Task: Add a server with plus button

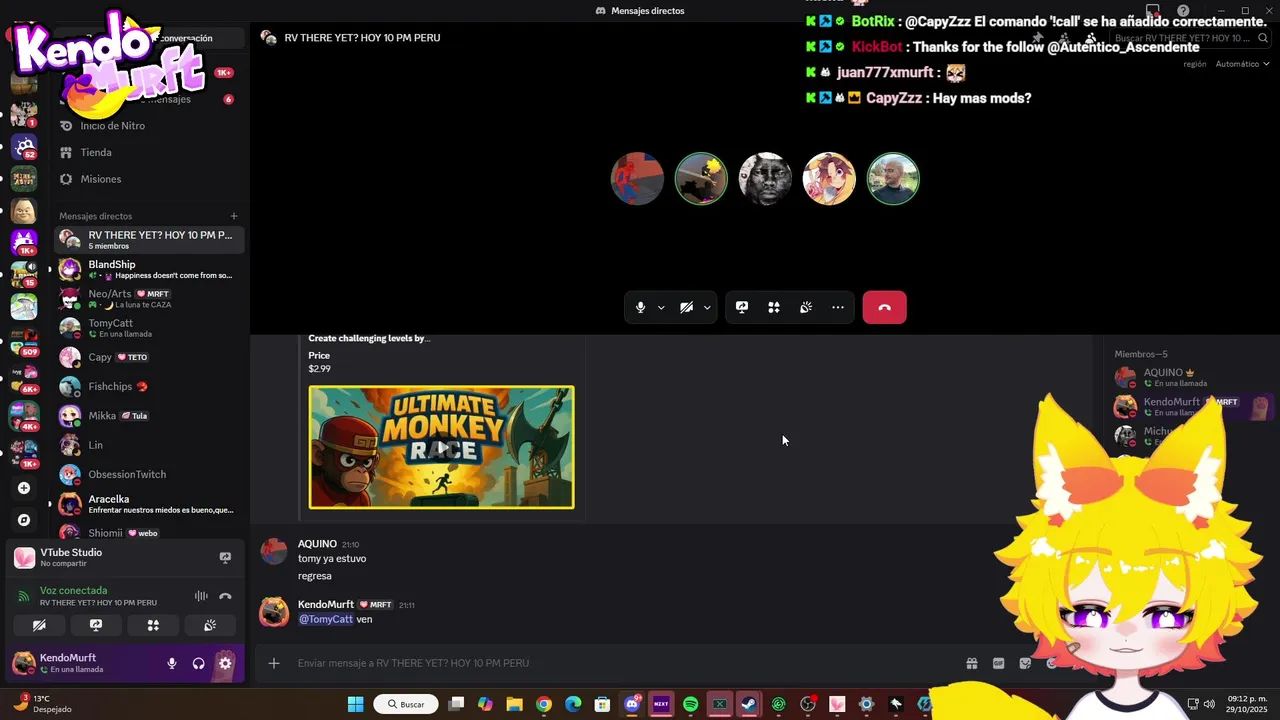Action: (24, 488)
